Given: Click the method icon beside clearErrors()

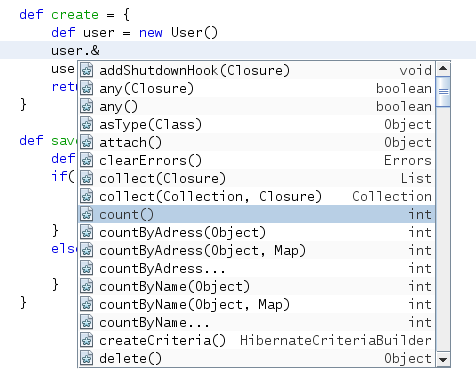Looking at the screenshot, I should click(x=87, y=160).
